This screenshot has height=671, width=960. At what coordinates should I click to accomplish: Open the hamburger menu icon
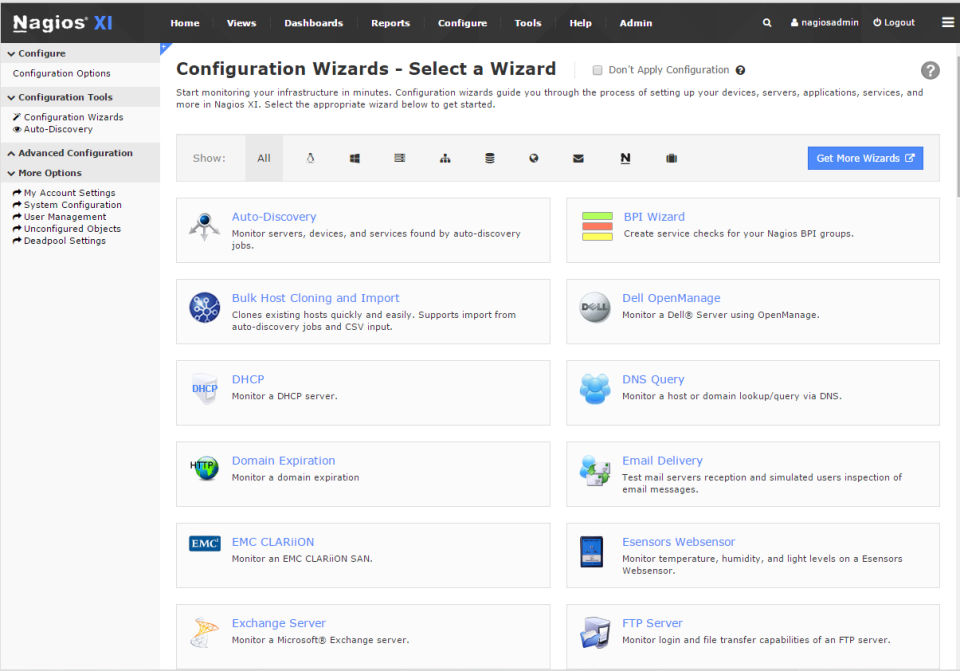948,22
